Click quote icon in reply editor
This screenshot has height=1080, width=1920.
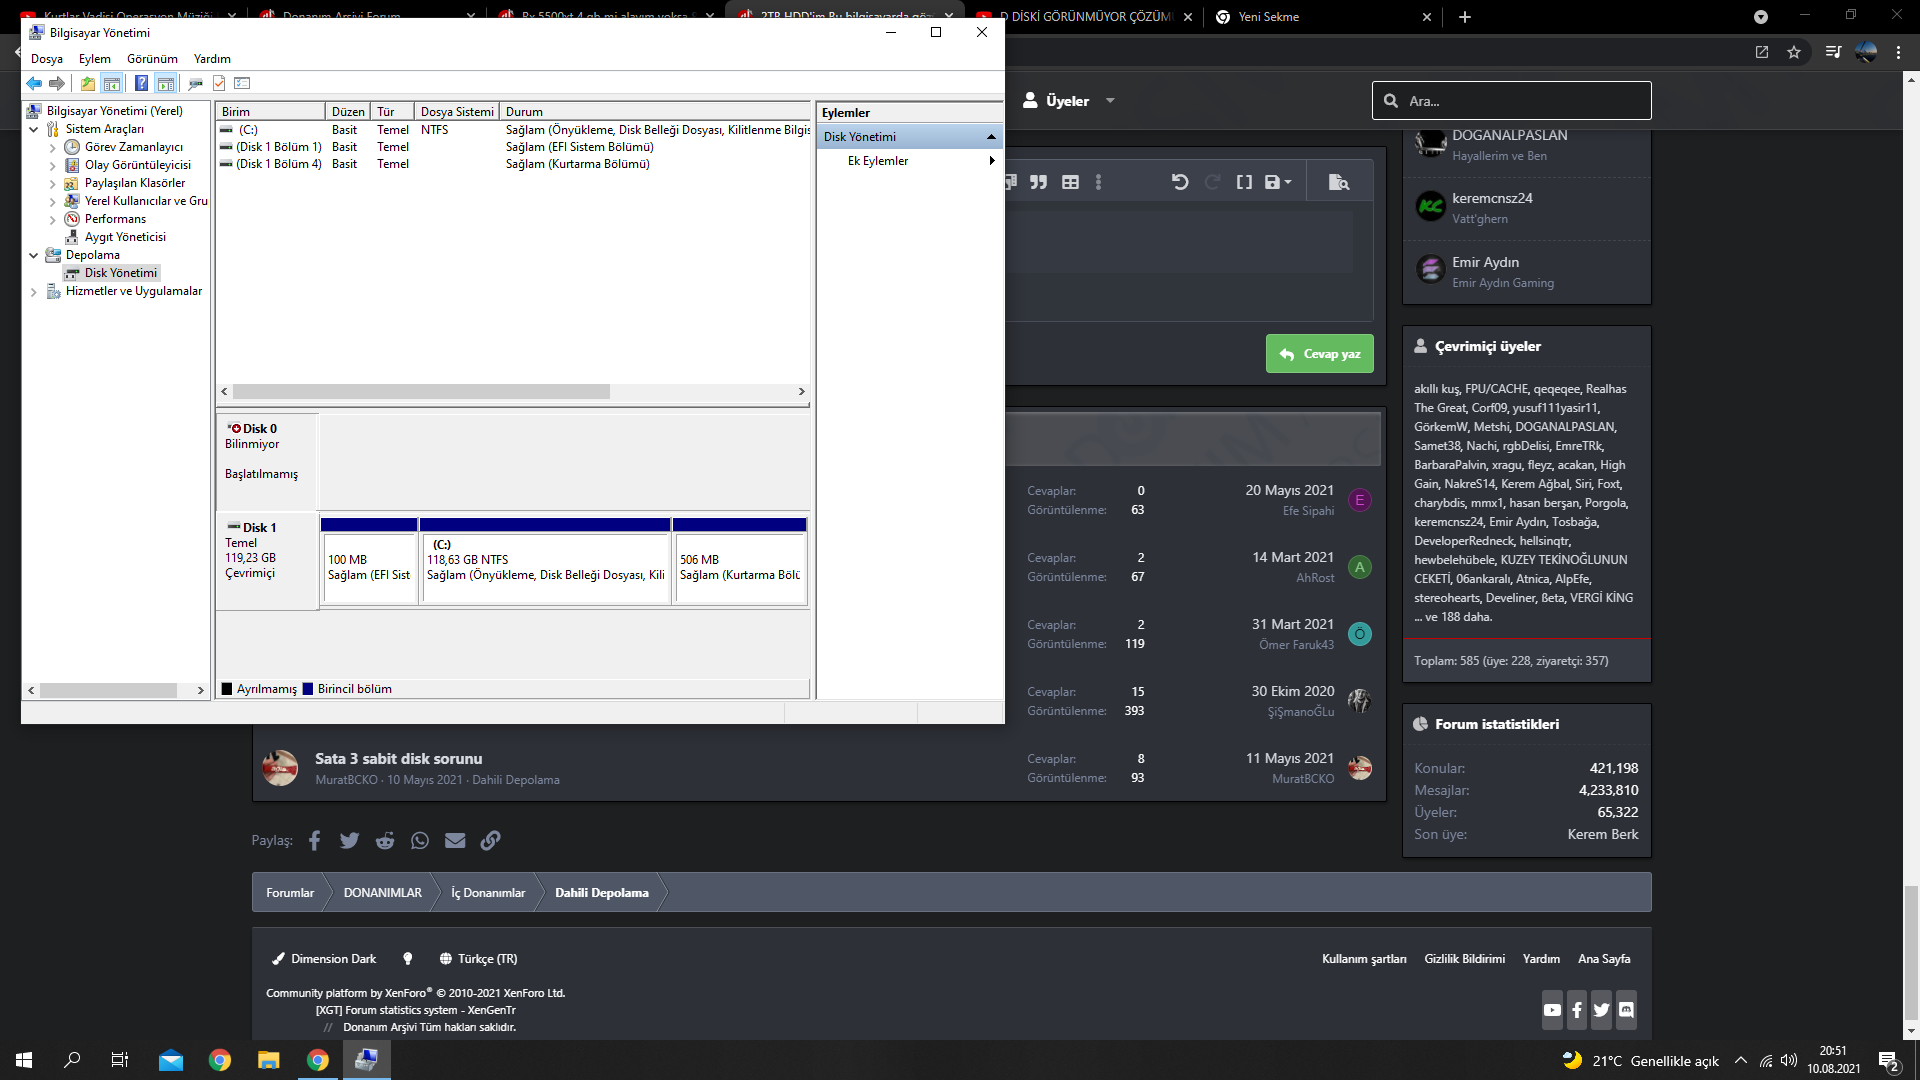[x=1039, y=182]
